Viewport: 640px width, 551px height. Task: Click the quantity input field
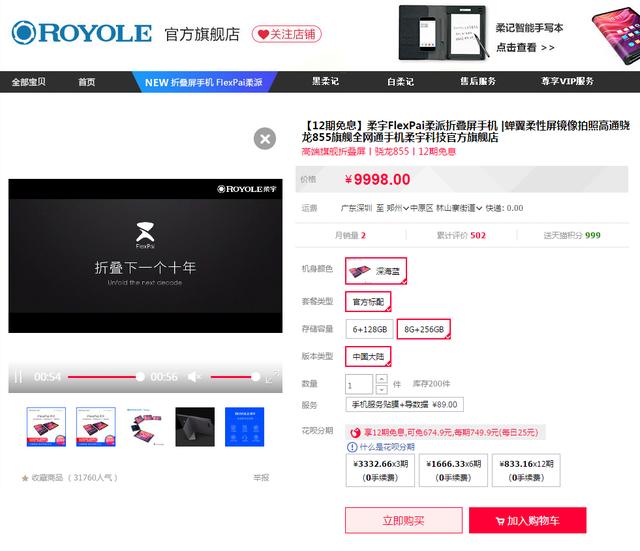[x=359, y=384]
